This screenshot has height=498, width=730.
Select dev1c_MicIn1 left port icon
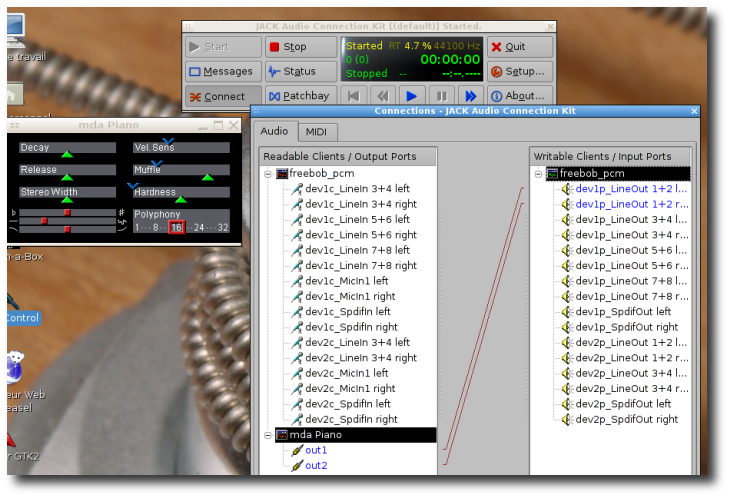[297, 281]
